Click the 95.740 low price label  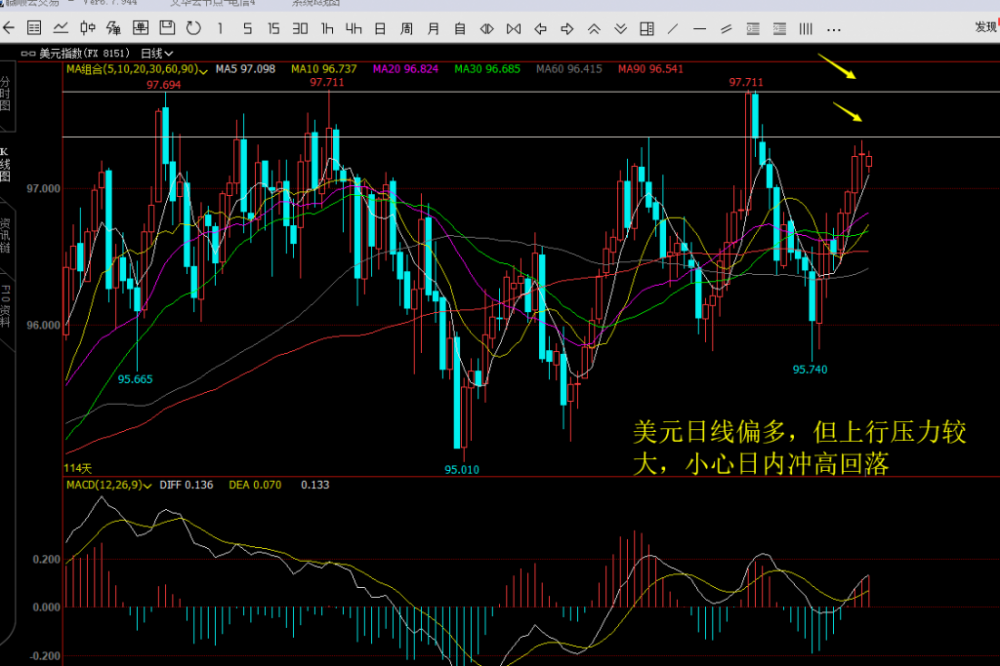tap(810, 369)
